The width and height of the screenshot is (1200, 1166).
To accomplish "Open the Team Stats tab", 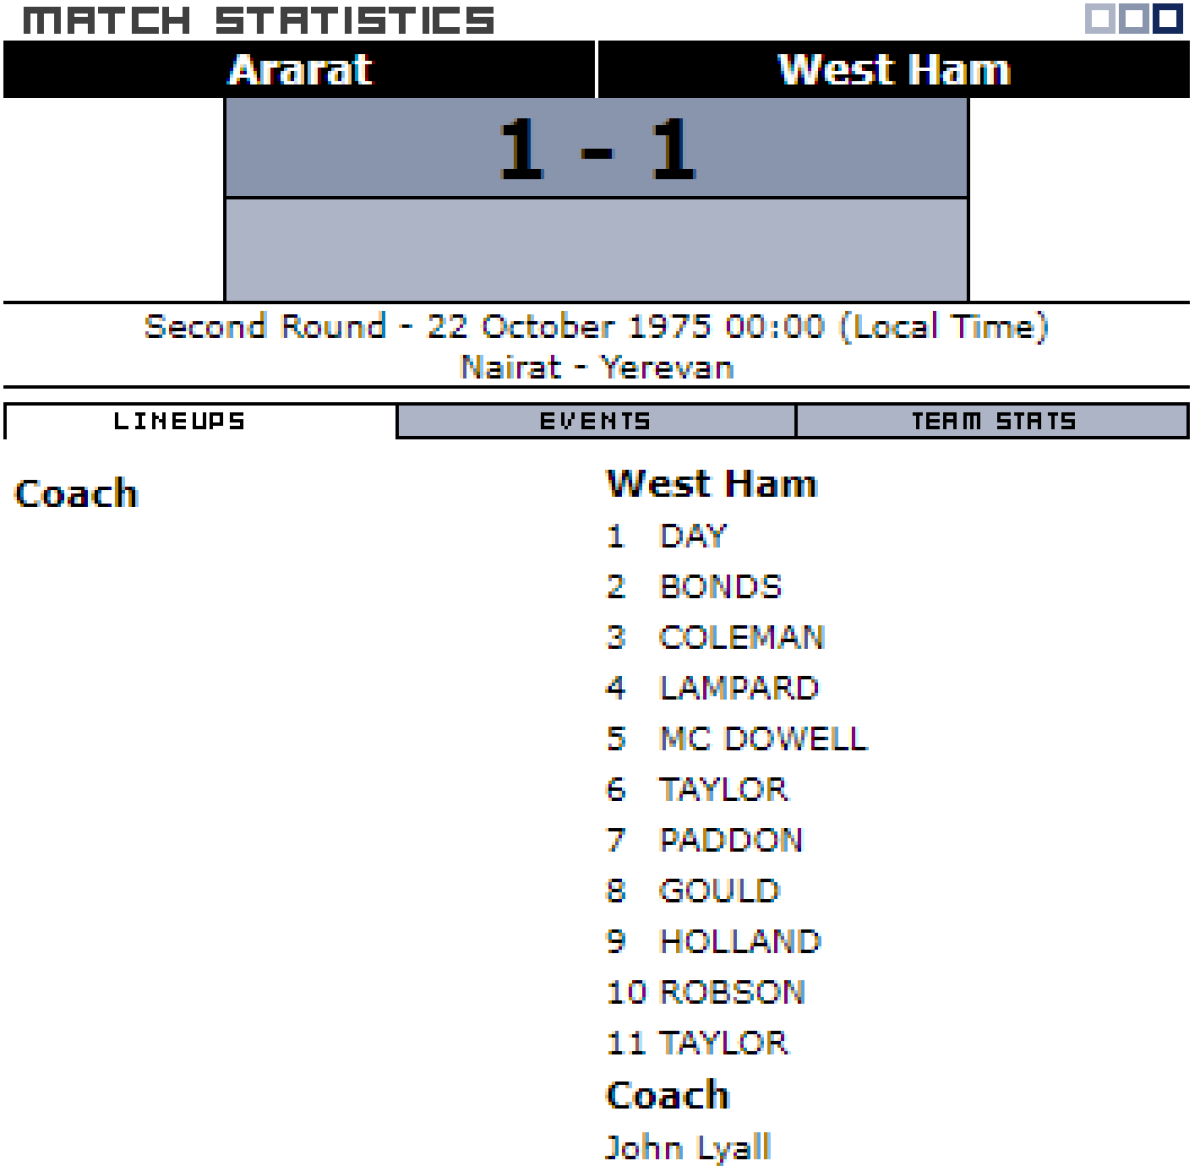I will coord(993,421).
